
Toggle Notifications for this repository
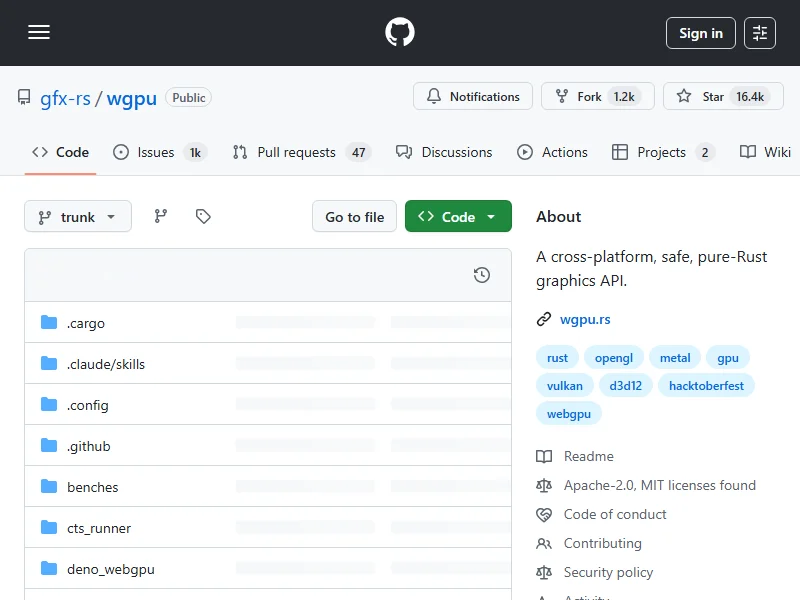click(473, 97)
